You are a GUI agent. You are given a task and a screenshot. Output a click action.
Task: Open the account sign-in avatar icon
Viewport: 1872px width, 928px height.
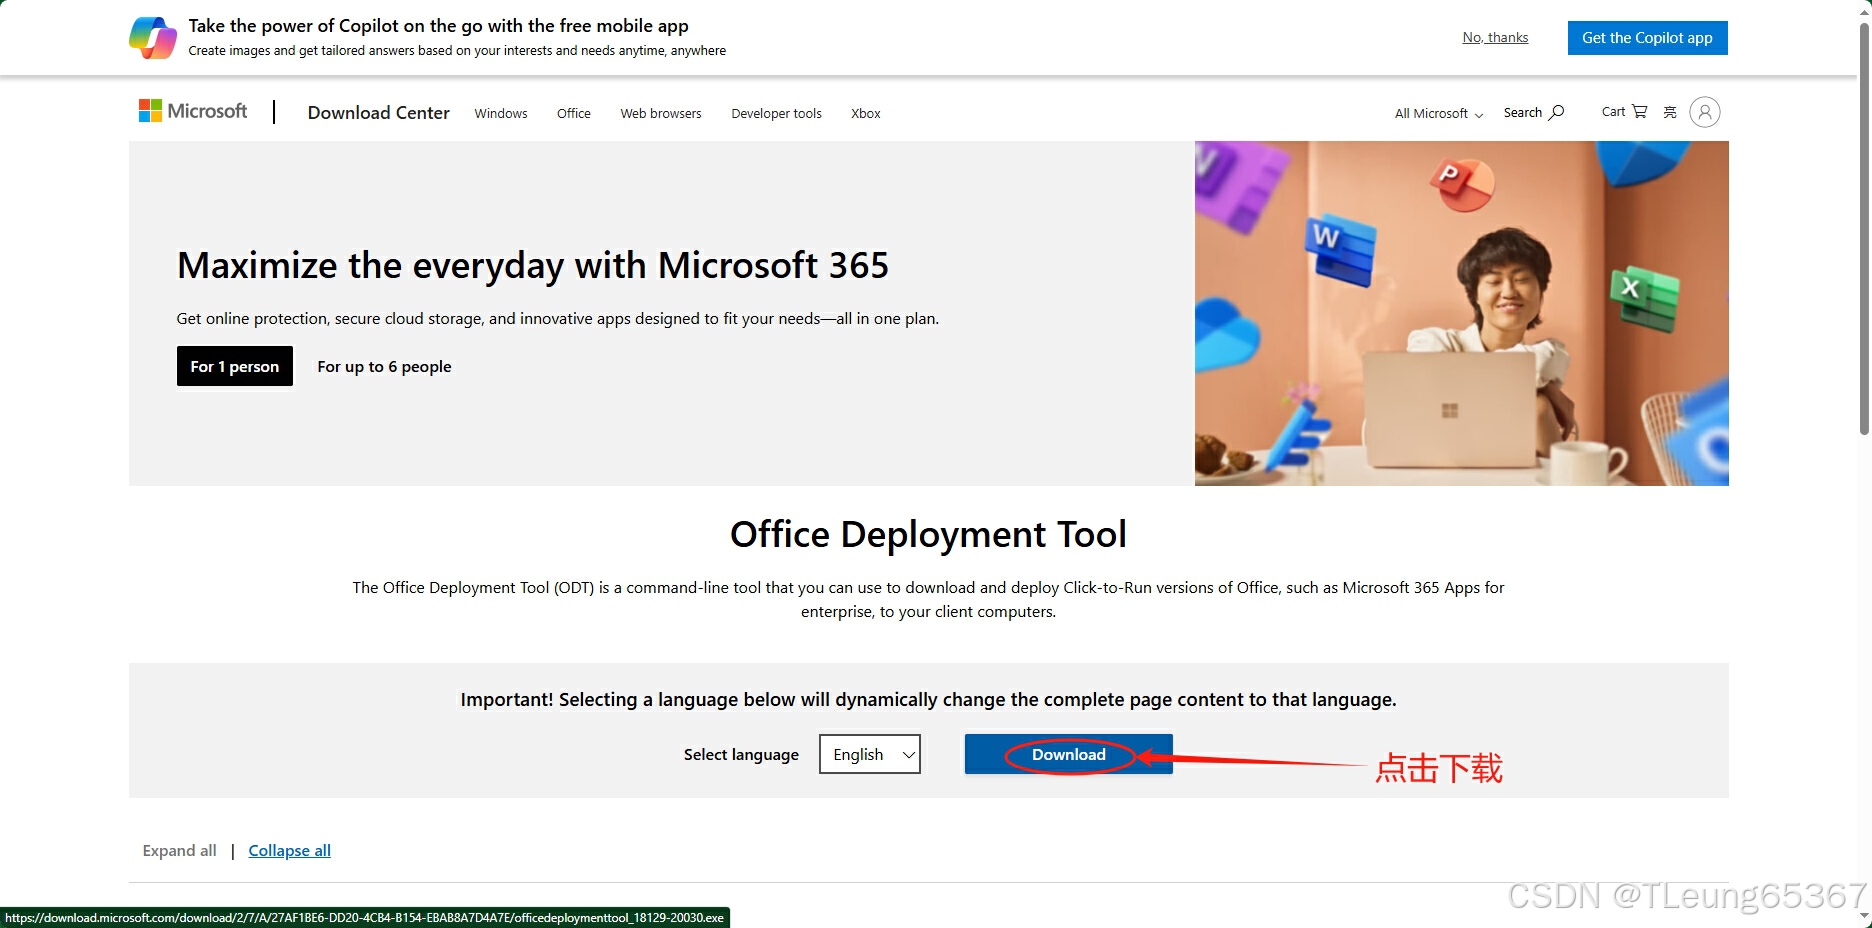click(x=1705, y=112)
